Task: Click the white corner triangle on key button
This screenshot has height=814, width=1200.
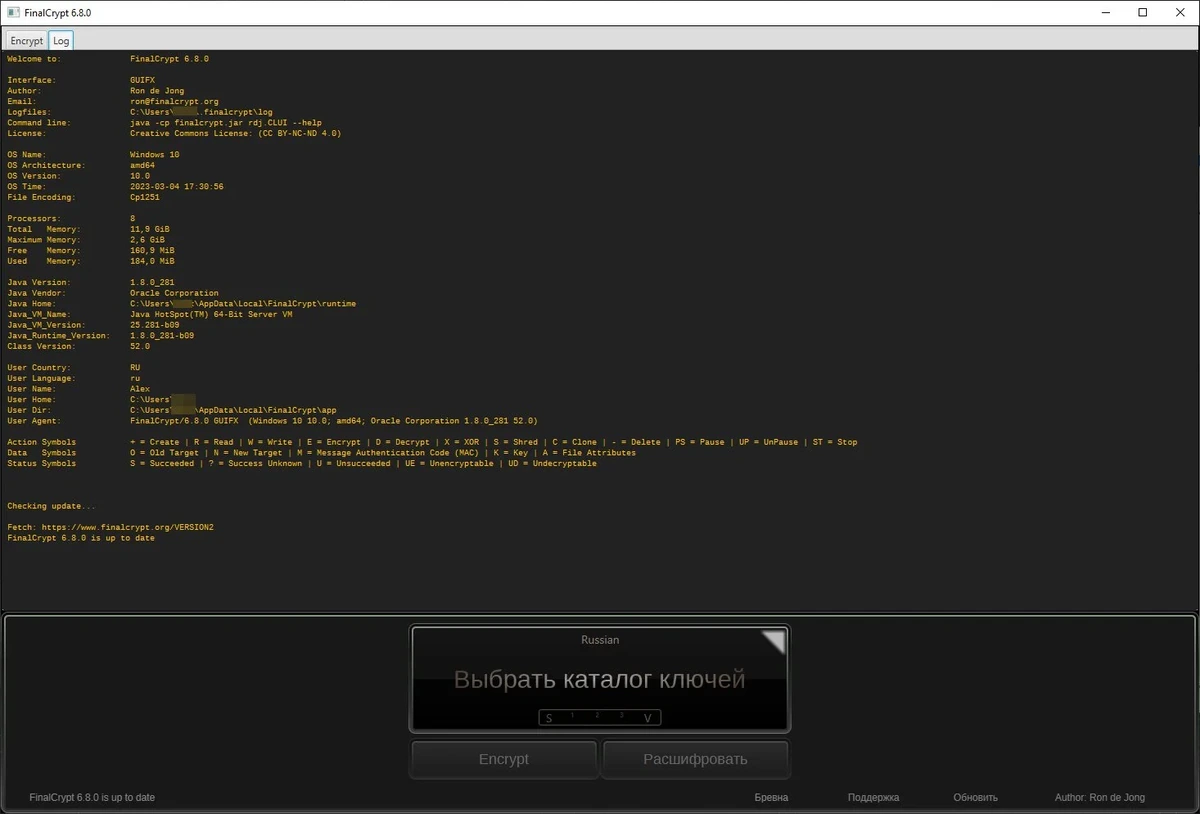Action: (773, 642)
